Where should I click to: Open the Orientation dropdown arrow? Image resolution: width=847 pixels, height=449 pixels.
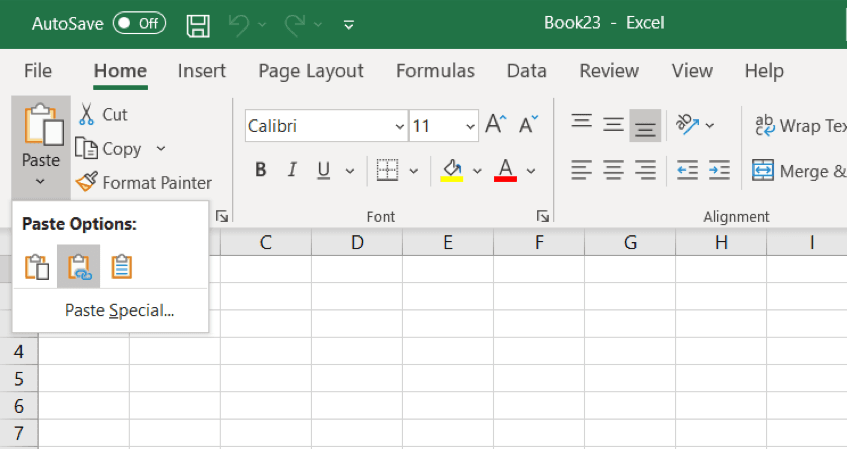coord(710,125)
